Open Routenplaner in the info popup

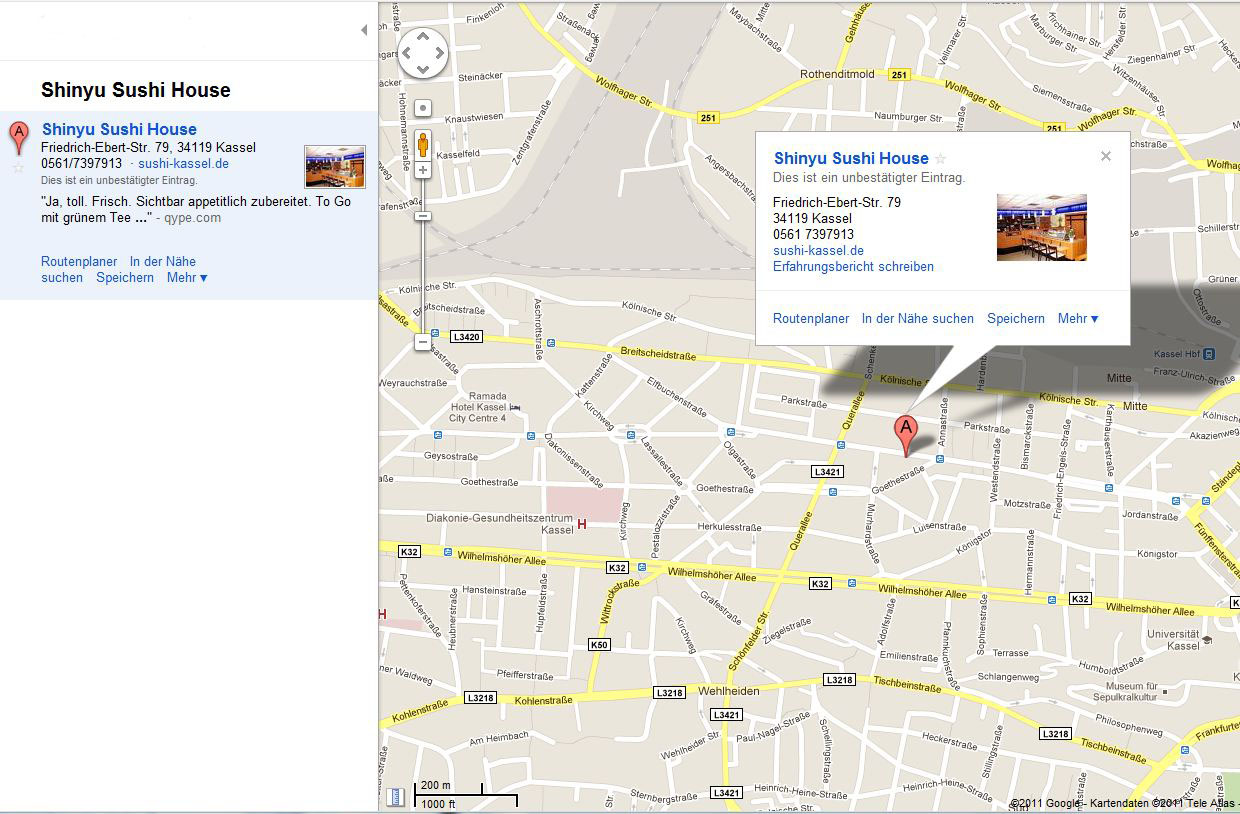811,319
